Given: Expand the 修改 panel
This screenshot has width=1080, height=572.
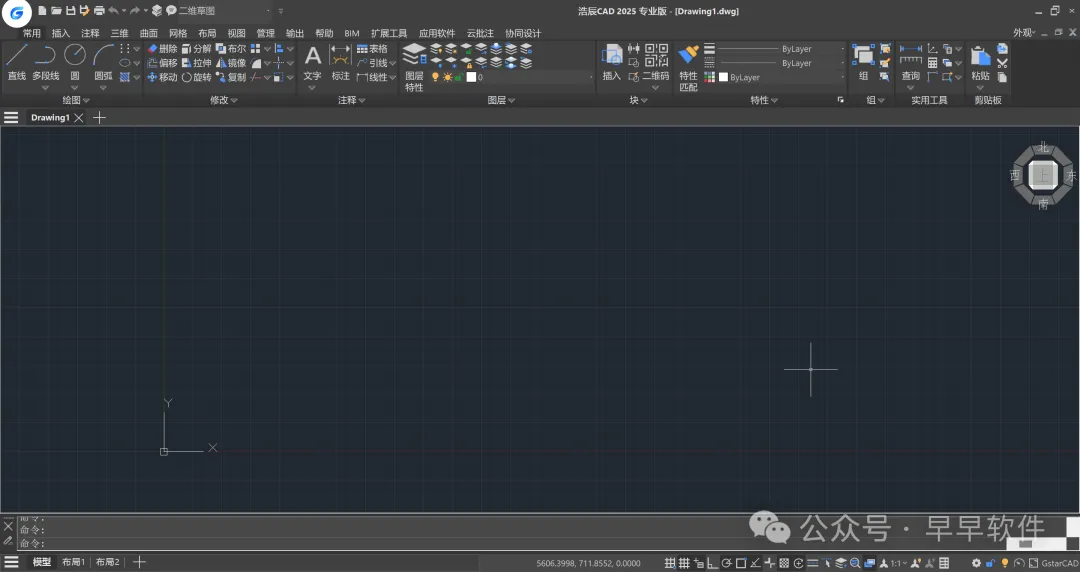Looking at the screenshot, I should coord(223,100).
